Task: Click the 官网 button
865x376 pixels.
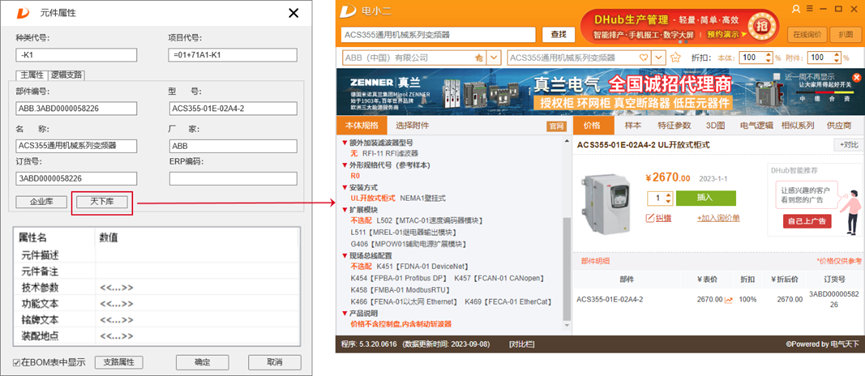Action: click(556, 126)
